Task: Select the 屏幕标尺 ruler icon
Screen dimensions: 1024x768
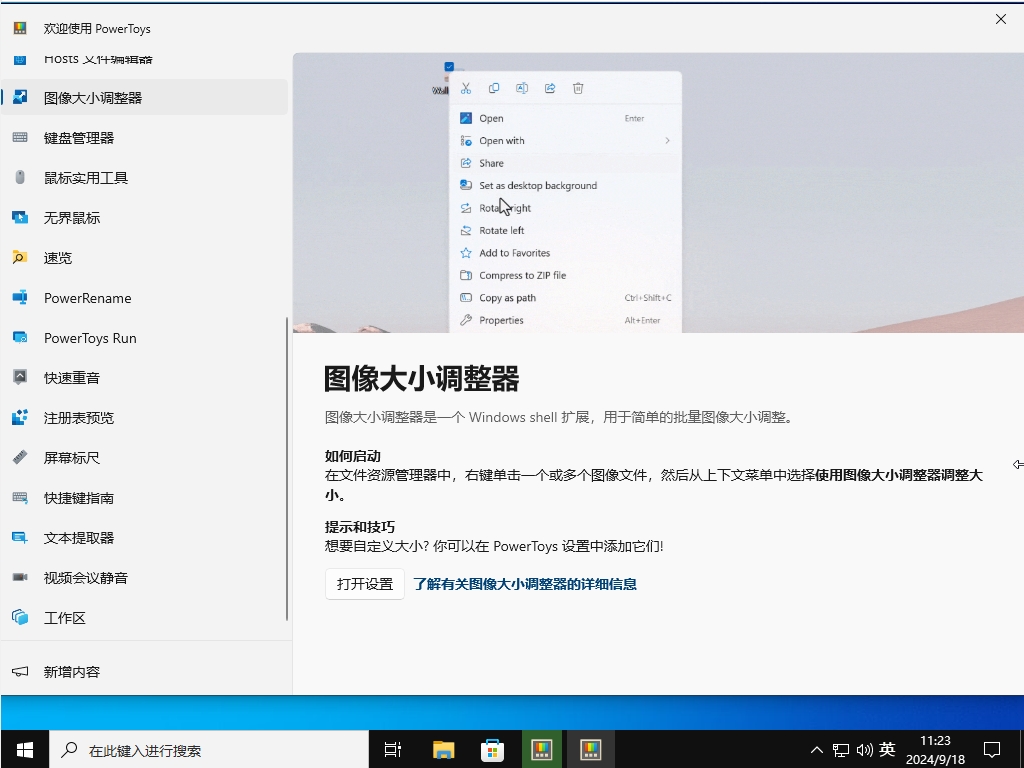Action: (x=20, y=457)
